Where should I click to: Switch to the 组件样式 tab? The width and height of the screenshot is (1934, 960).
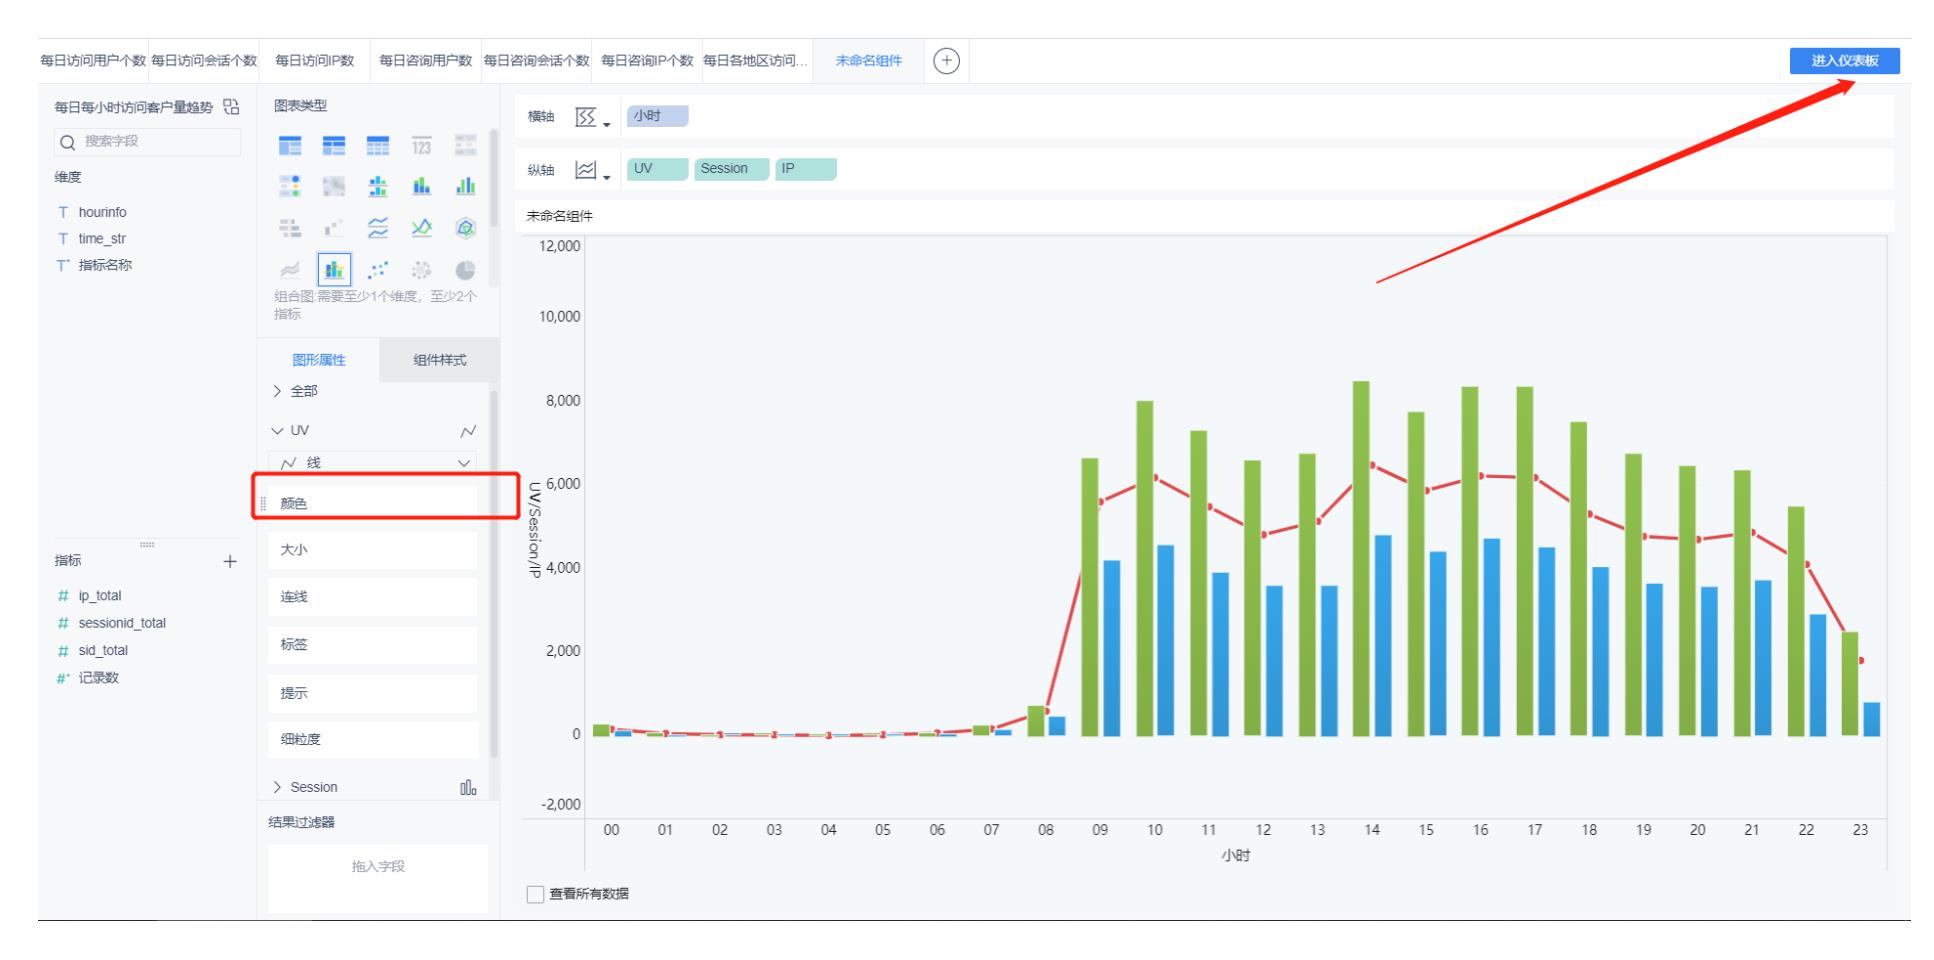439,360
